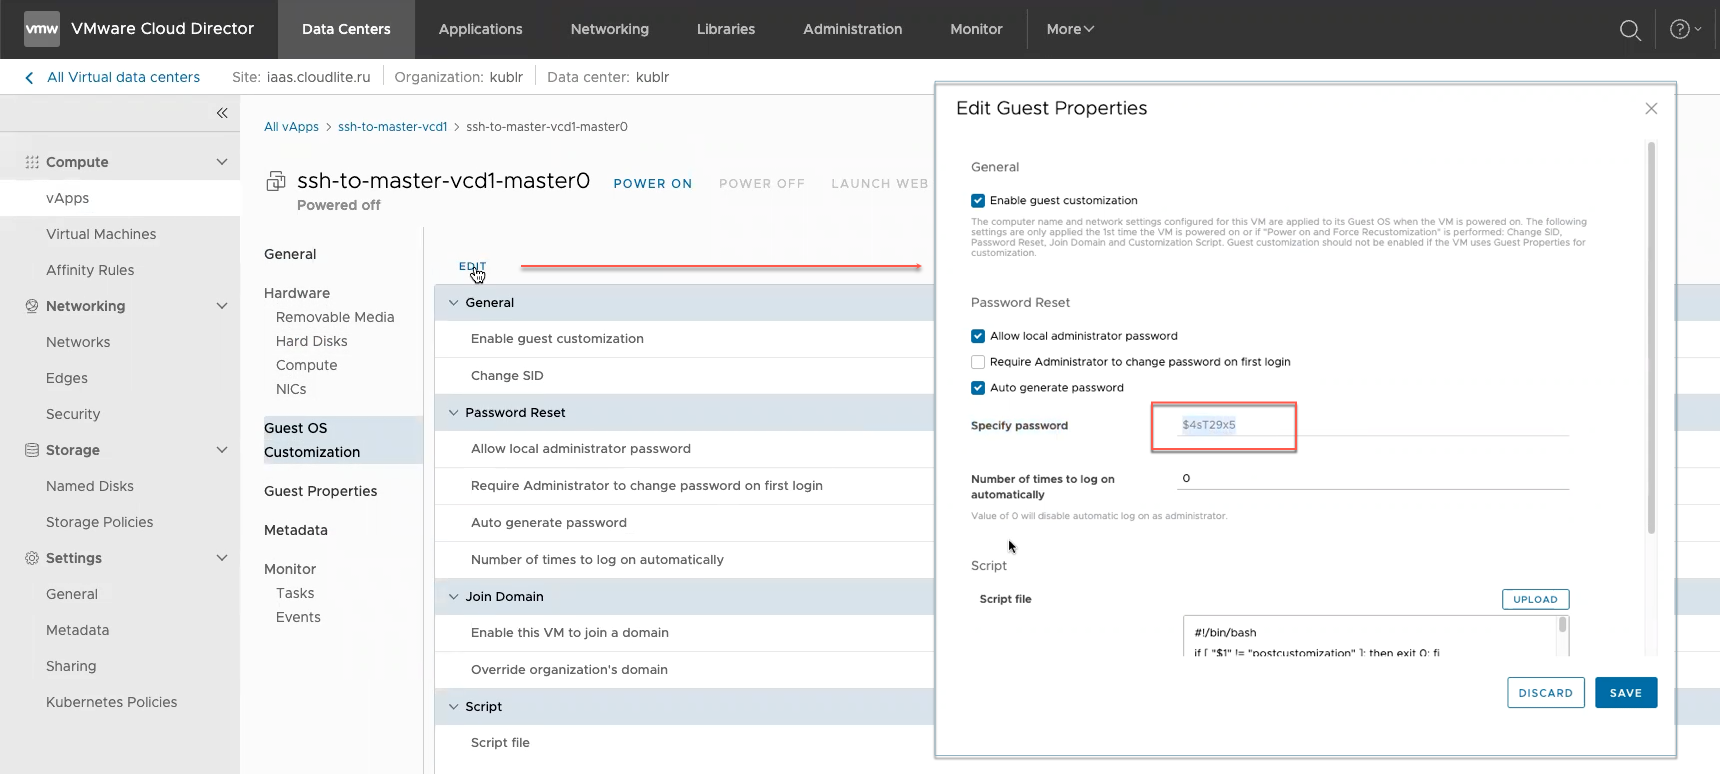The height and width of the screenshot is (774, 1720).
Task: Toggle Allow local administrator password checkbox
Action: 978,336
